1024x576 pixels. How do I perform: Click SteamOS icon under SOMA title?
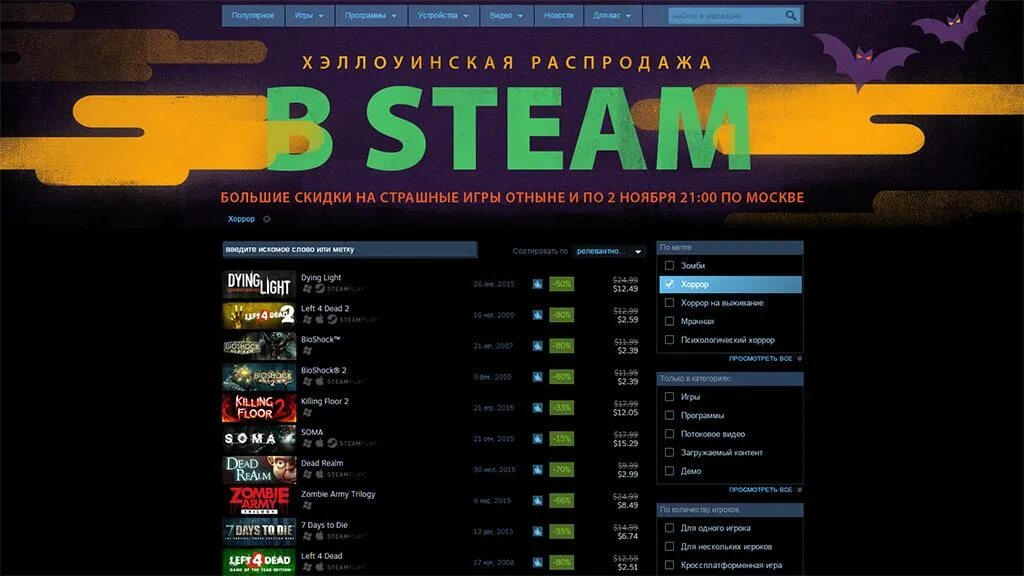(x=332, y=443)
